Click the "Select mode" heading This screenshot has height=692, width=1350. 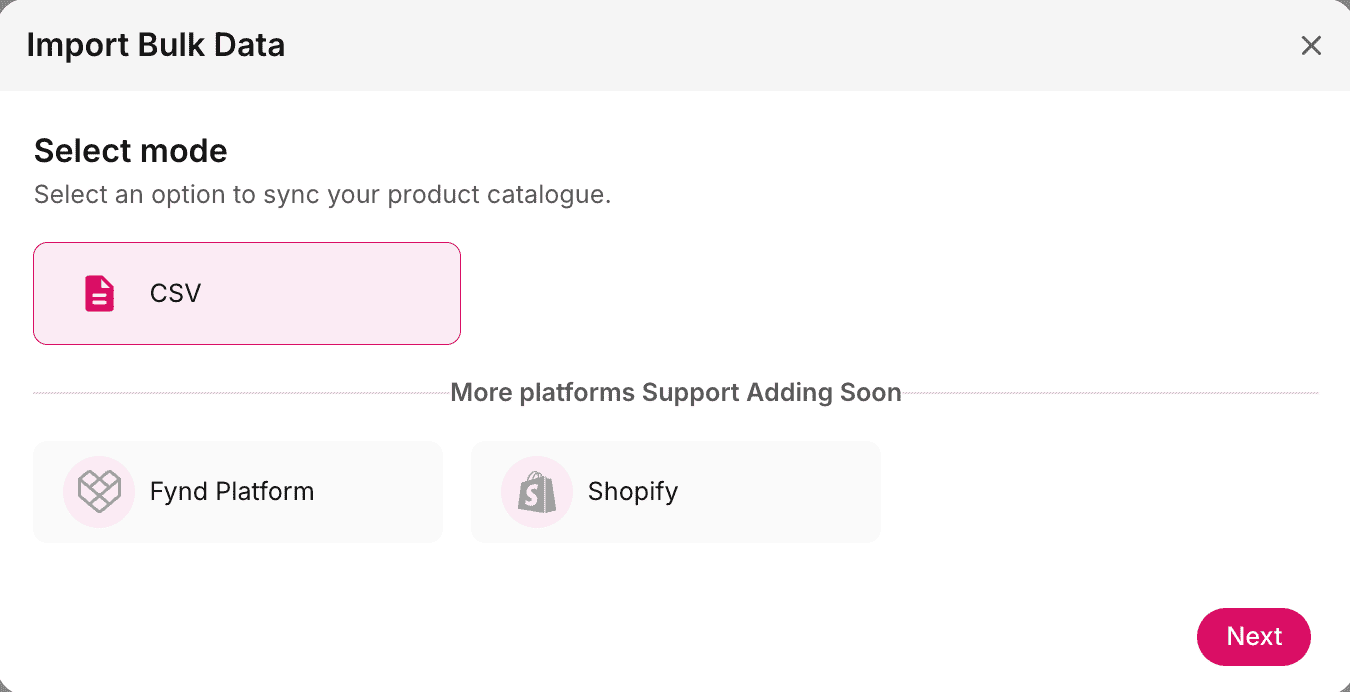coord(131,151)
